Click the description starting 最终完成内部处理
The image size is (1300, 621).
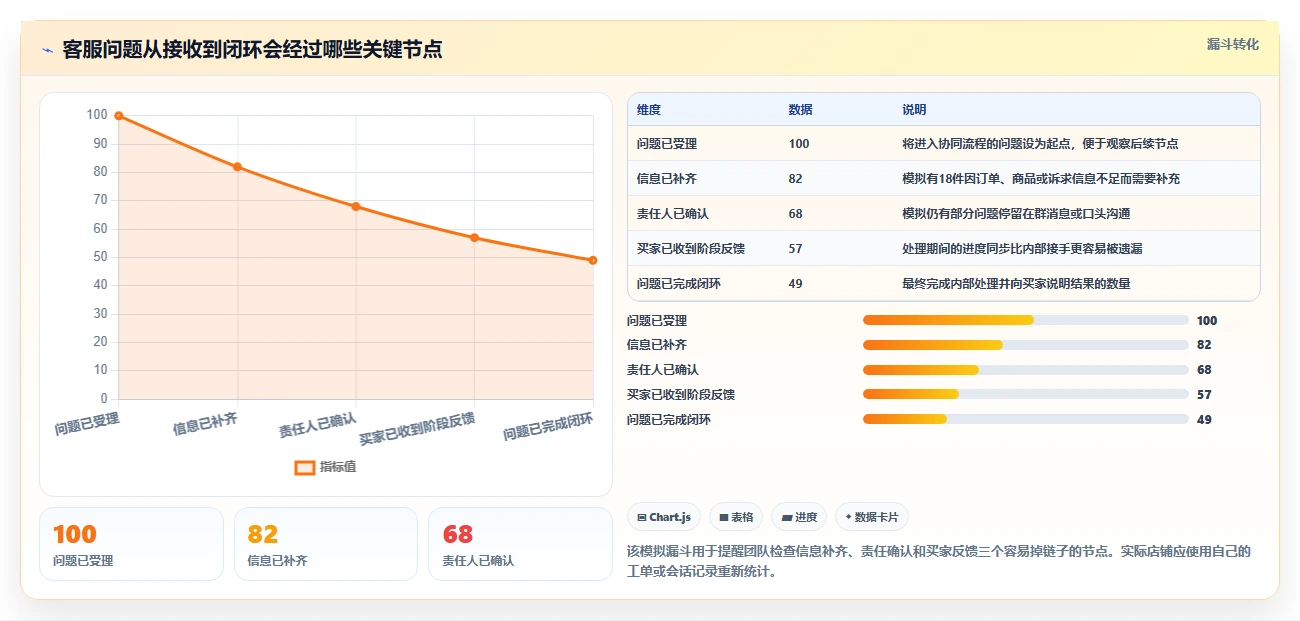point(1016,284)
